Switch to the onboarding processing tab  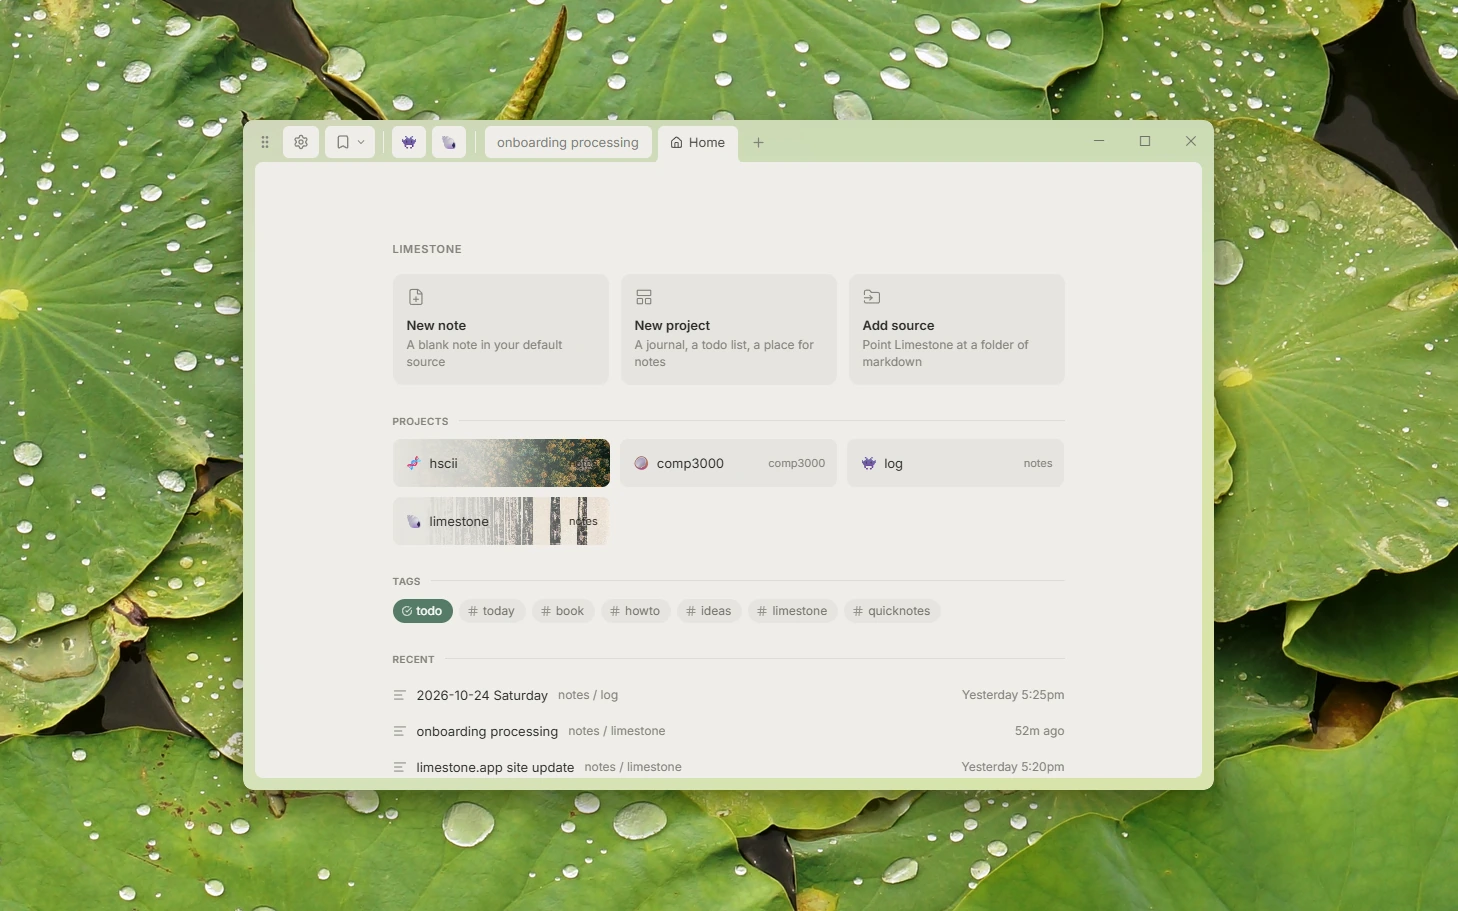(568, 142)
